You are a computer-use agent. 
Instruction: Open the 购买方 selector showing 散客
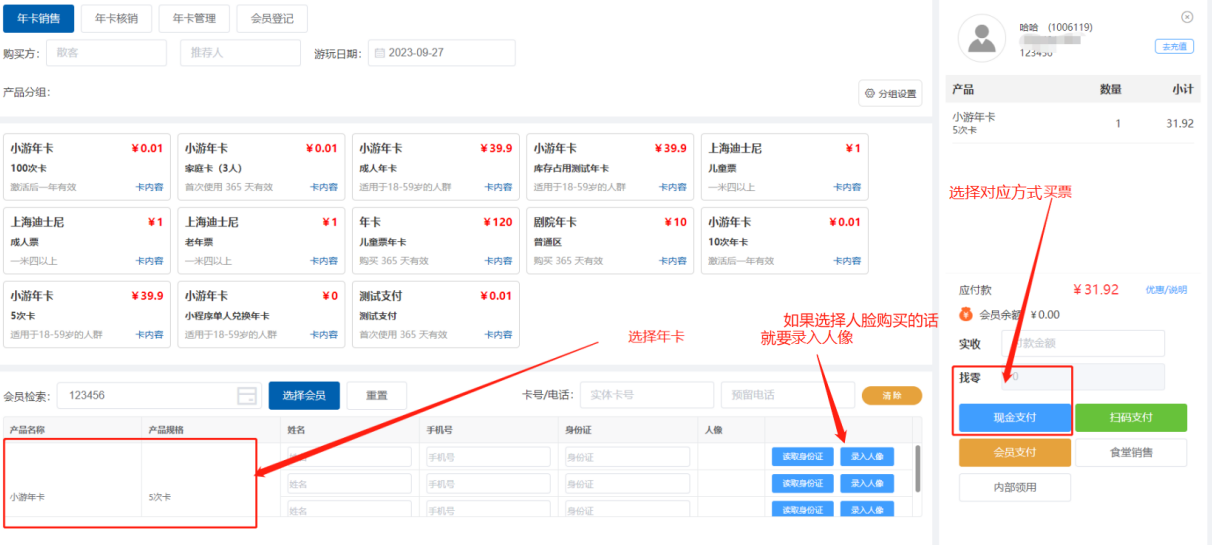point(106,53)
